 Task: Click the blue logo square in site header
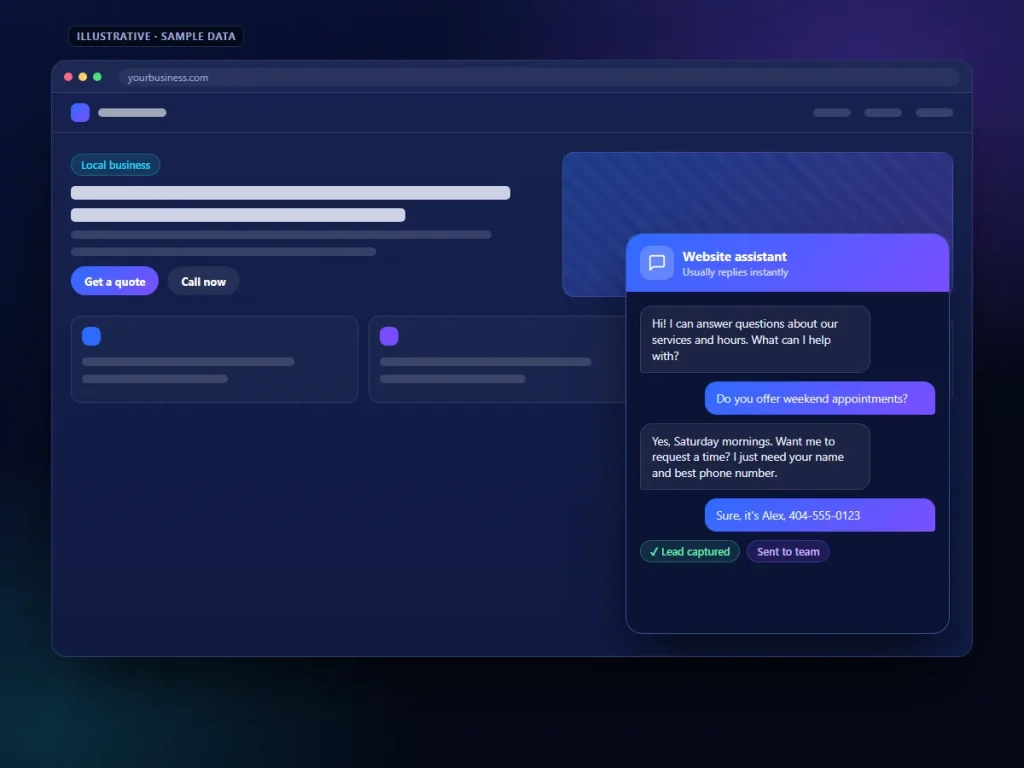pyautogui.click(x=80, y=112)
